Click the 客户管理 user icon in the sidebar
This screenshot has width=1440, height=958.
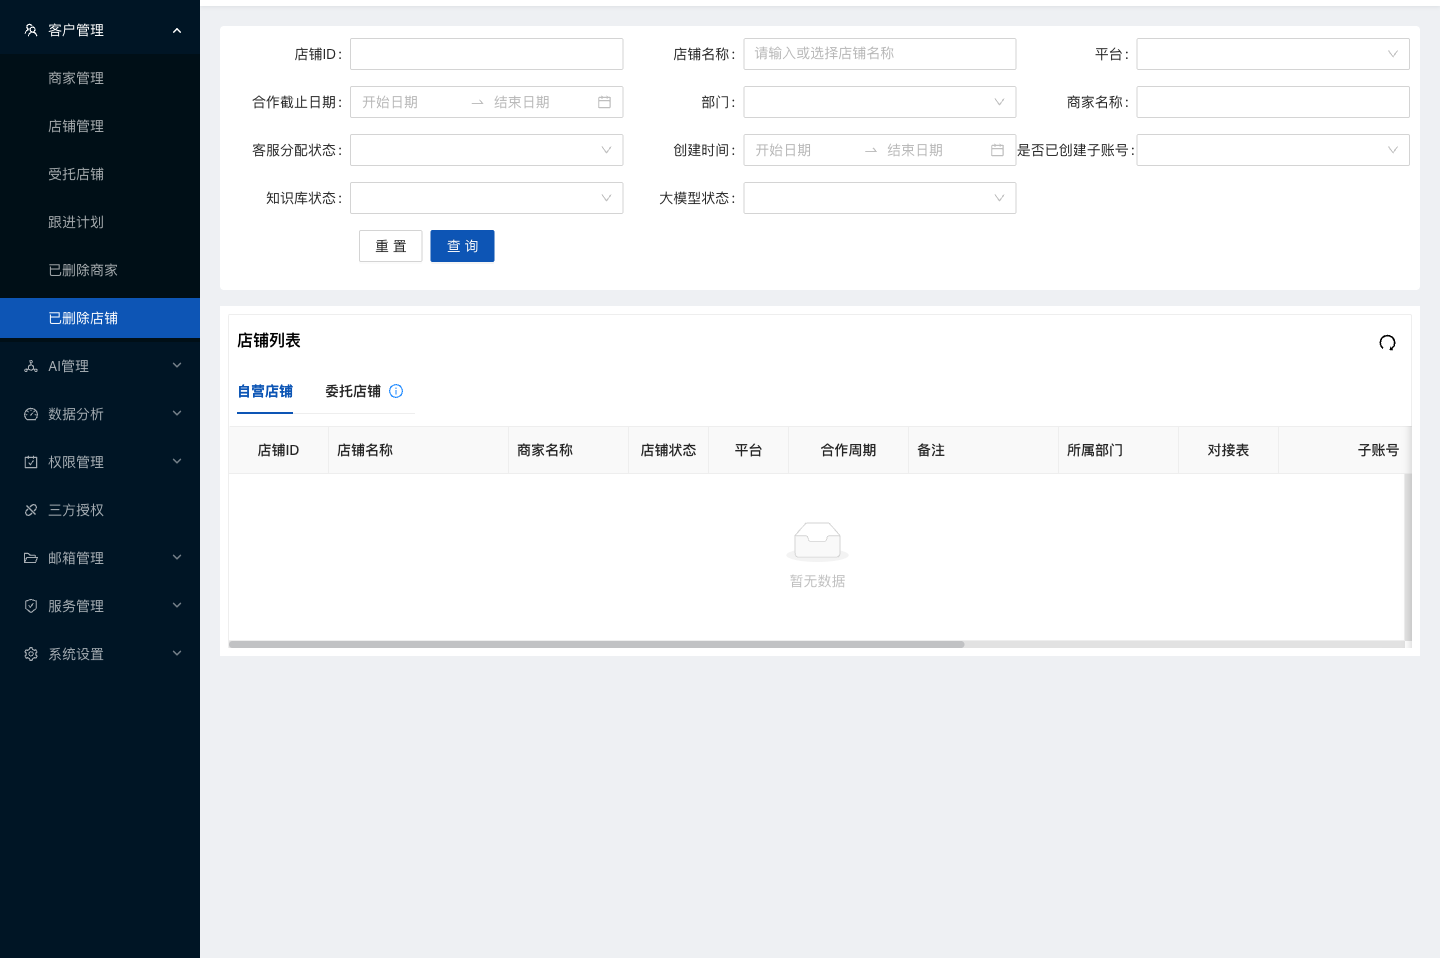coord(31,30)
